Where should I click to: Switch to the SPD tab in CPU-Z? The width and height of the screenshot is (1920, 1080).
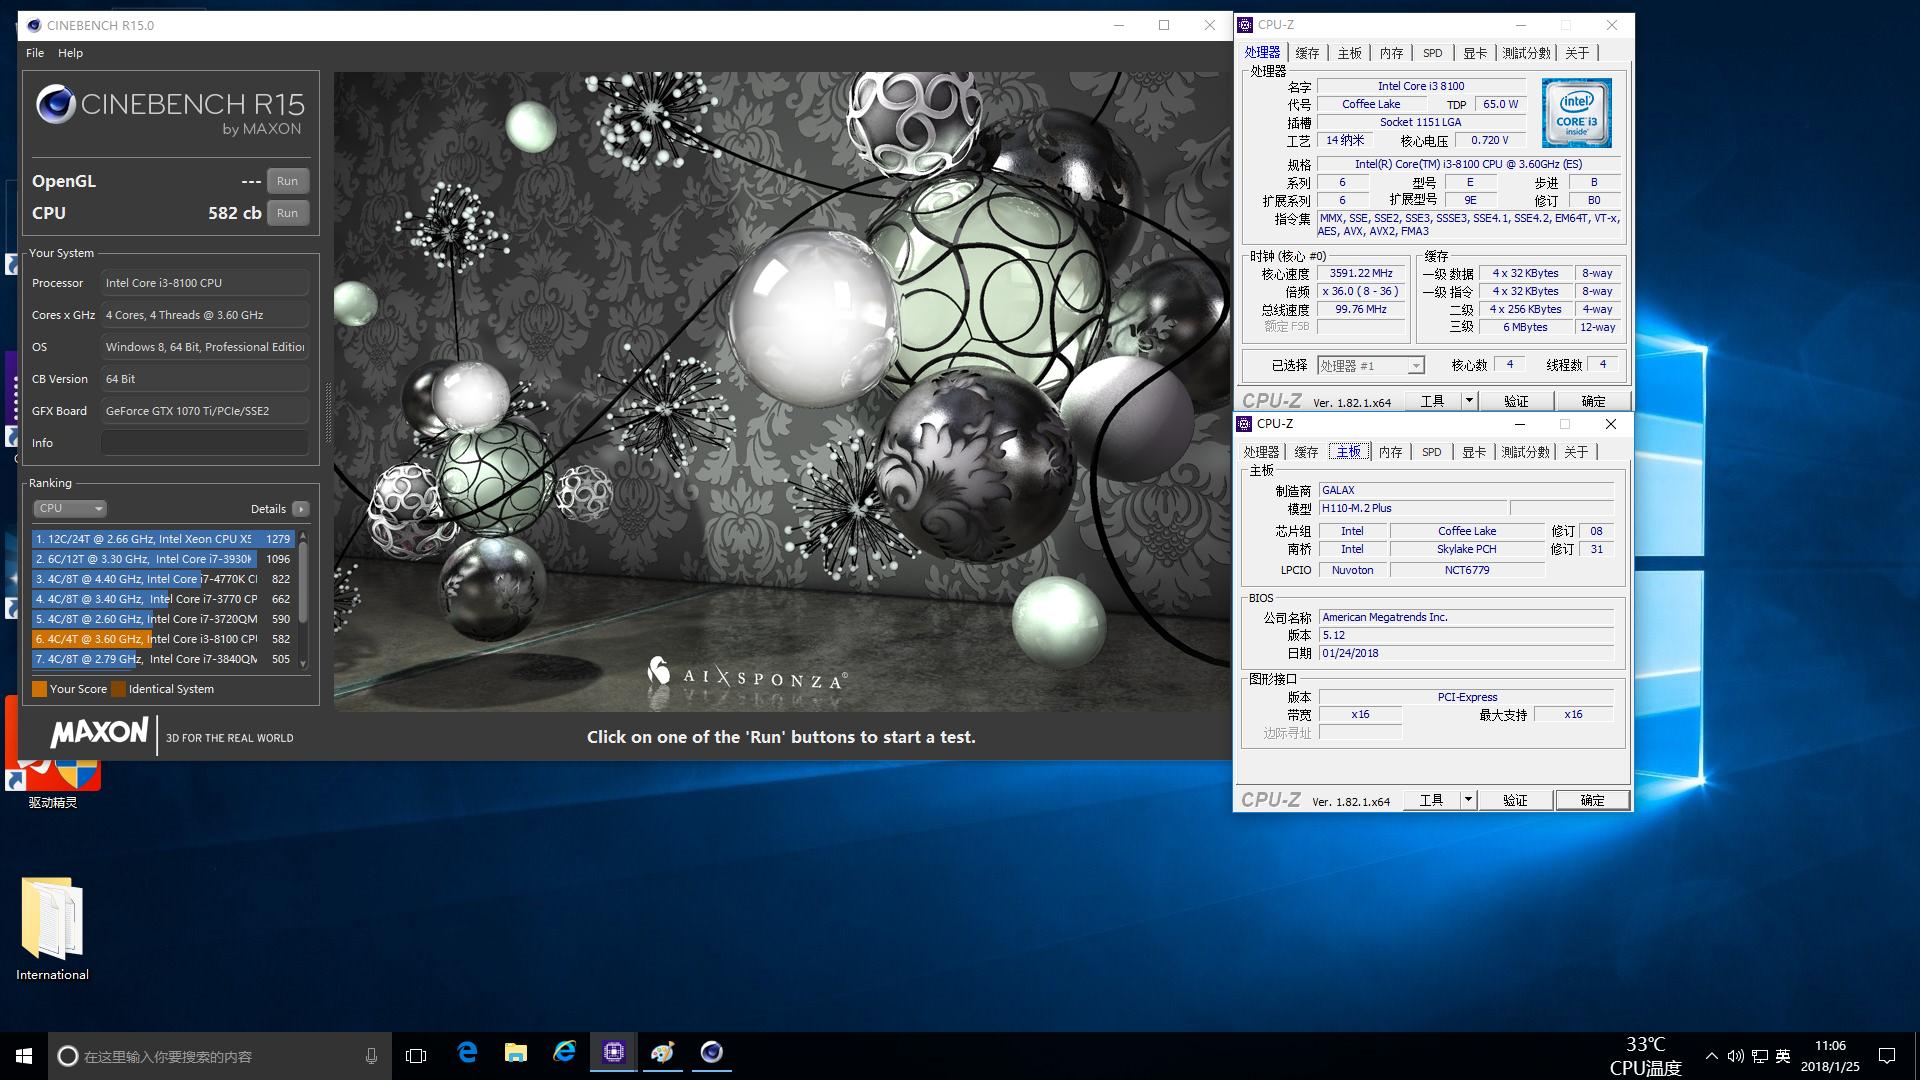click(x=1432, y=452)
